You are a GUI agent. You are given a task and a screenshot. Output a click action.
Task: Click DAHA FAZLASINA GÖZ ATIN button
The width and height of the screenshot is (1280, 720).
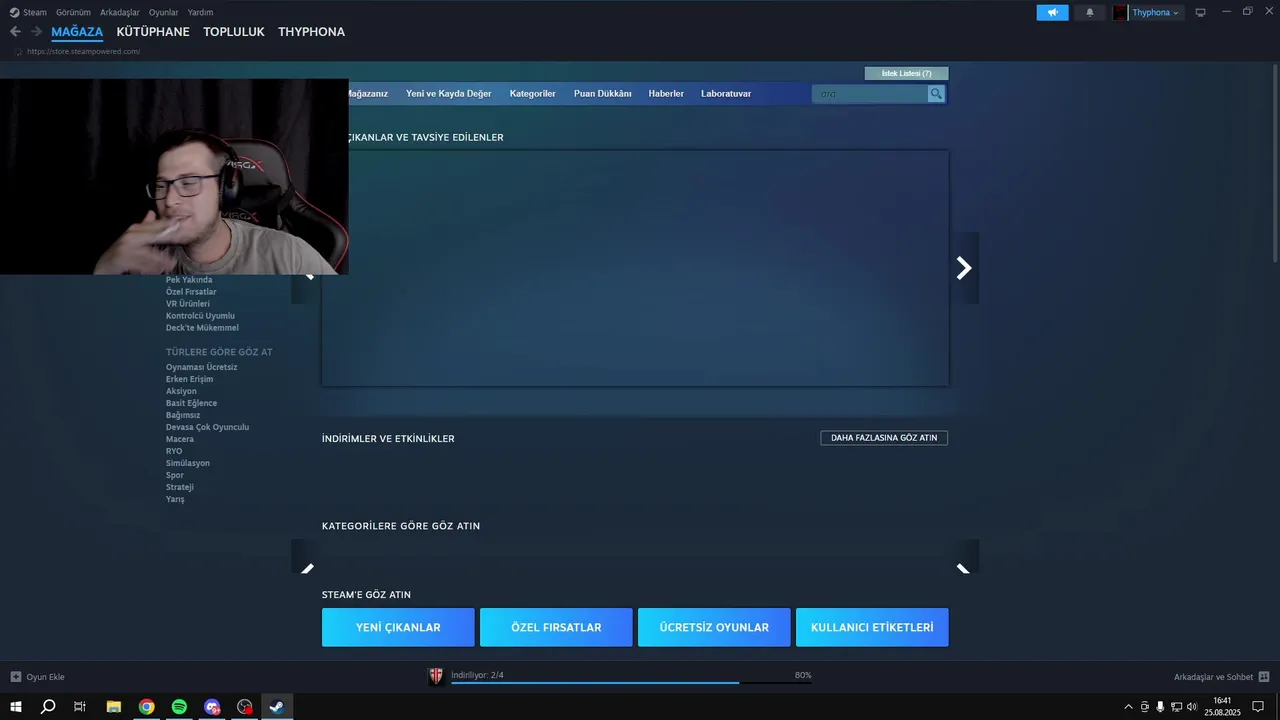point(884,438)
